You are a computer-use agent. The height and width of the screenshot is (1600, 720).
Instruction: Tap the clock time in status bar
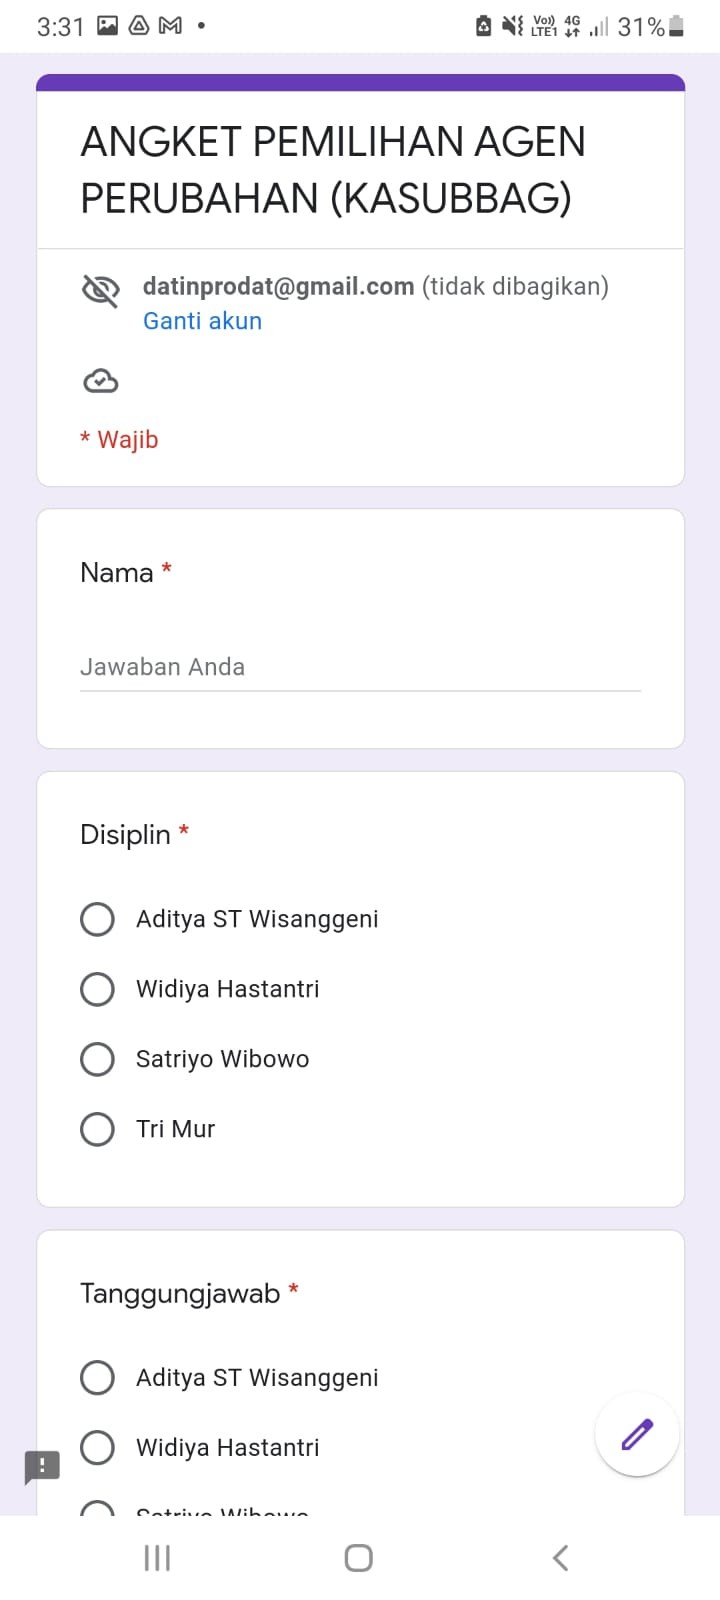click(60, 27)
